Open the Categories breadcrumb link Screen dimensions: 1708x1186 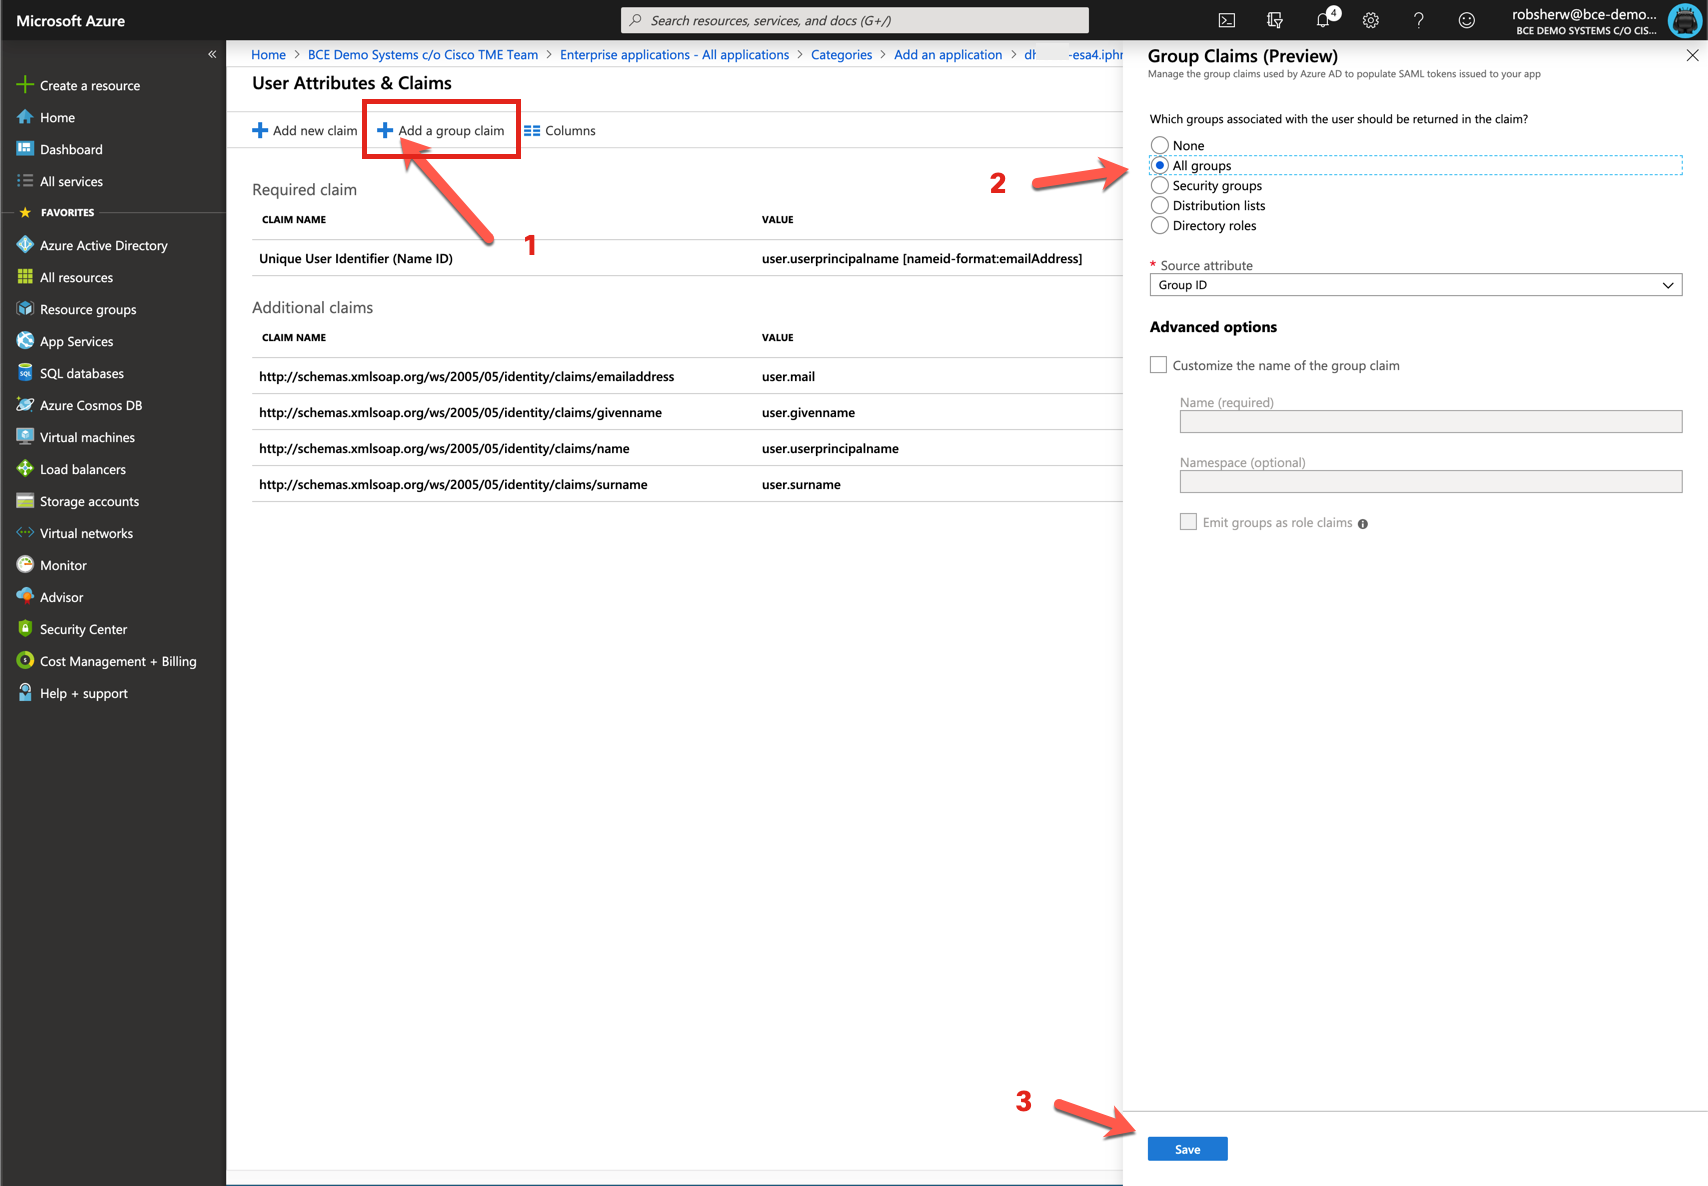point(841,55)
